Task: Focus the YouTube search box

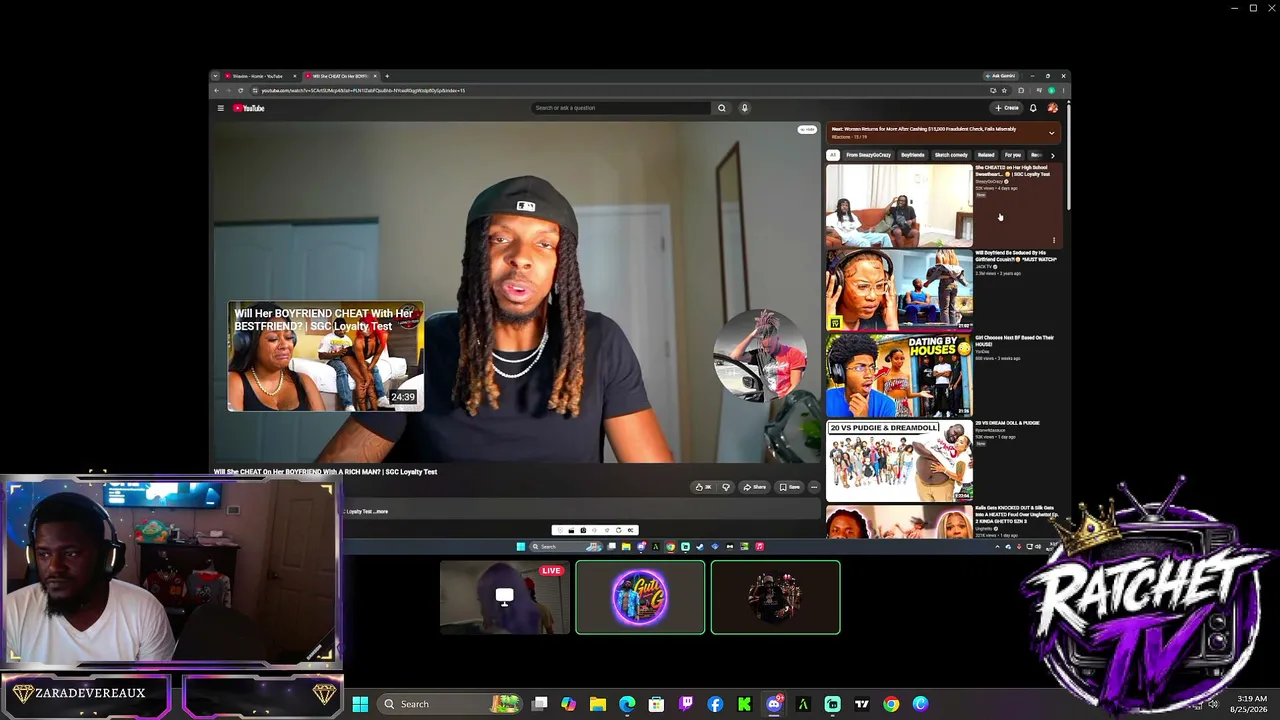Action: click(x=621, y=108)
